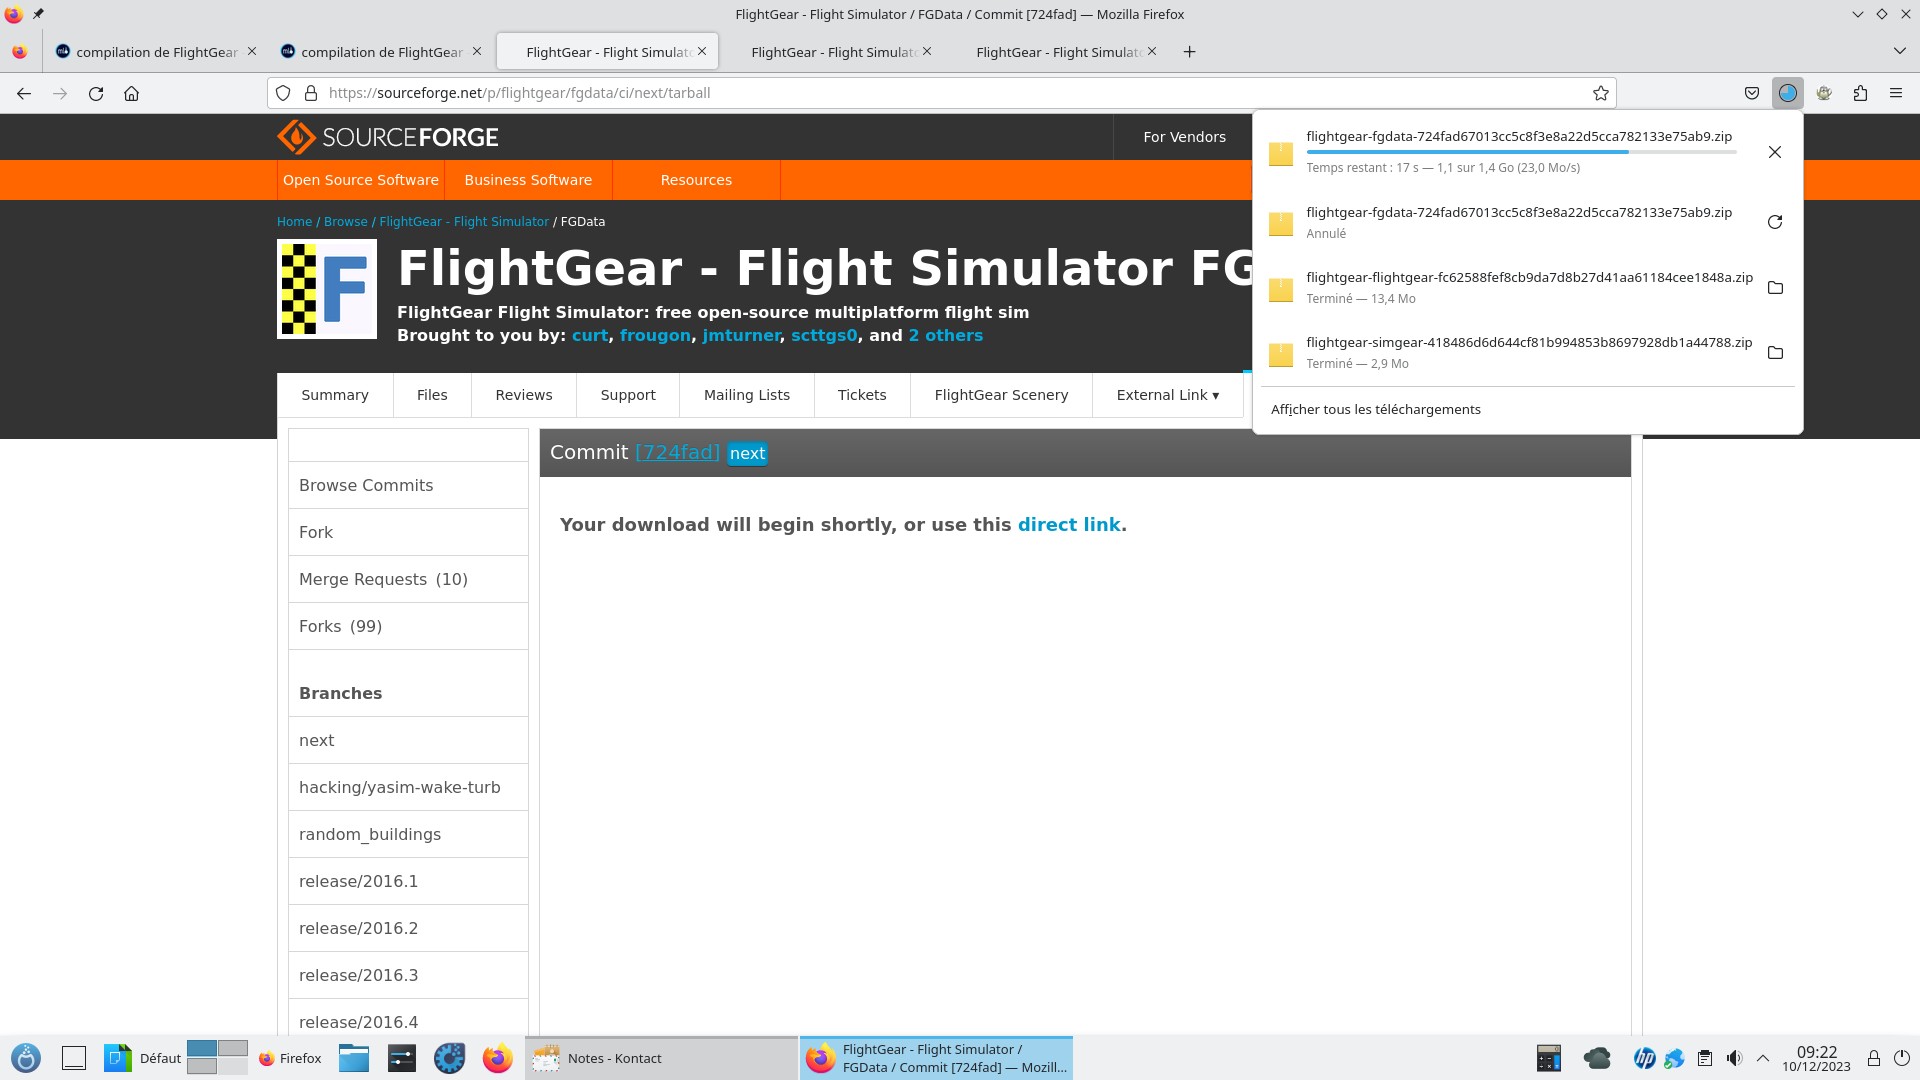Switch to Notes - Kontact window
1920x1080 pixels.
tap(662, 1058)
